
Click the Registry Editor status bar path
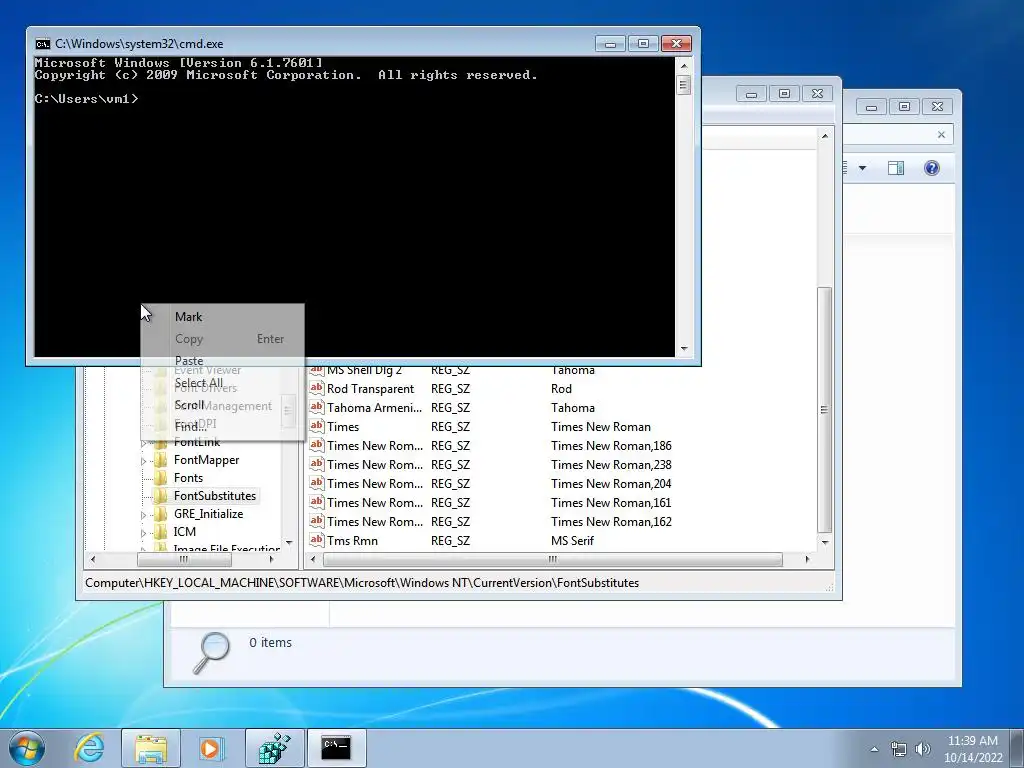tap(362, 583)
